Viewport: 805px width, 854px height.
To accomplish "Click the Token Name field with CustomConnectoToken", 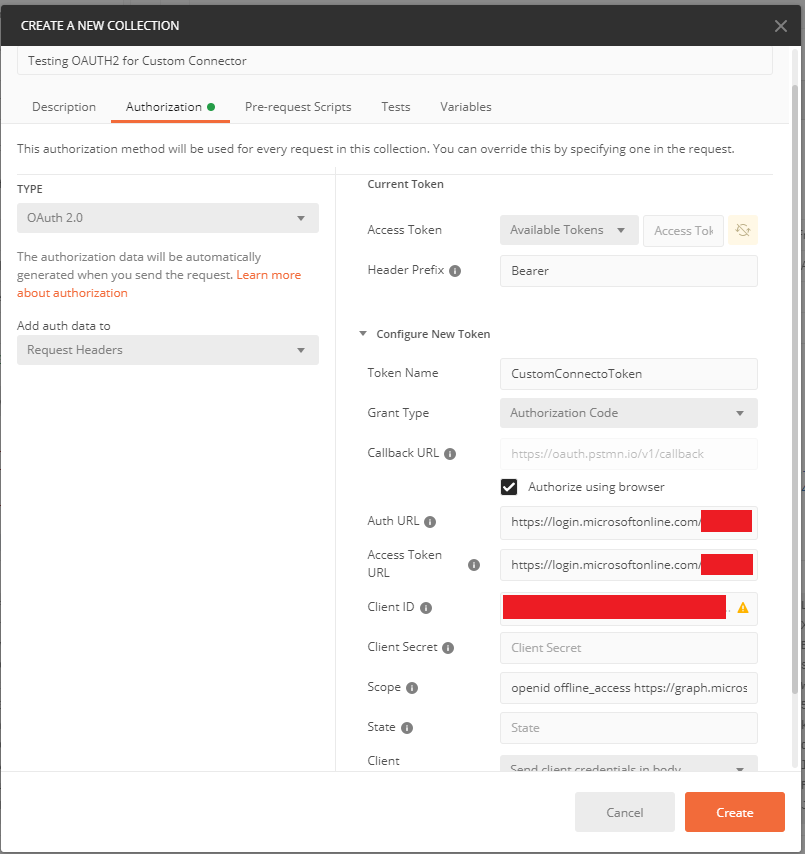I will 629,374.
